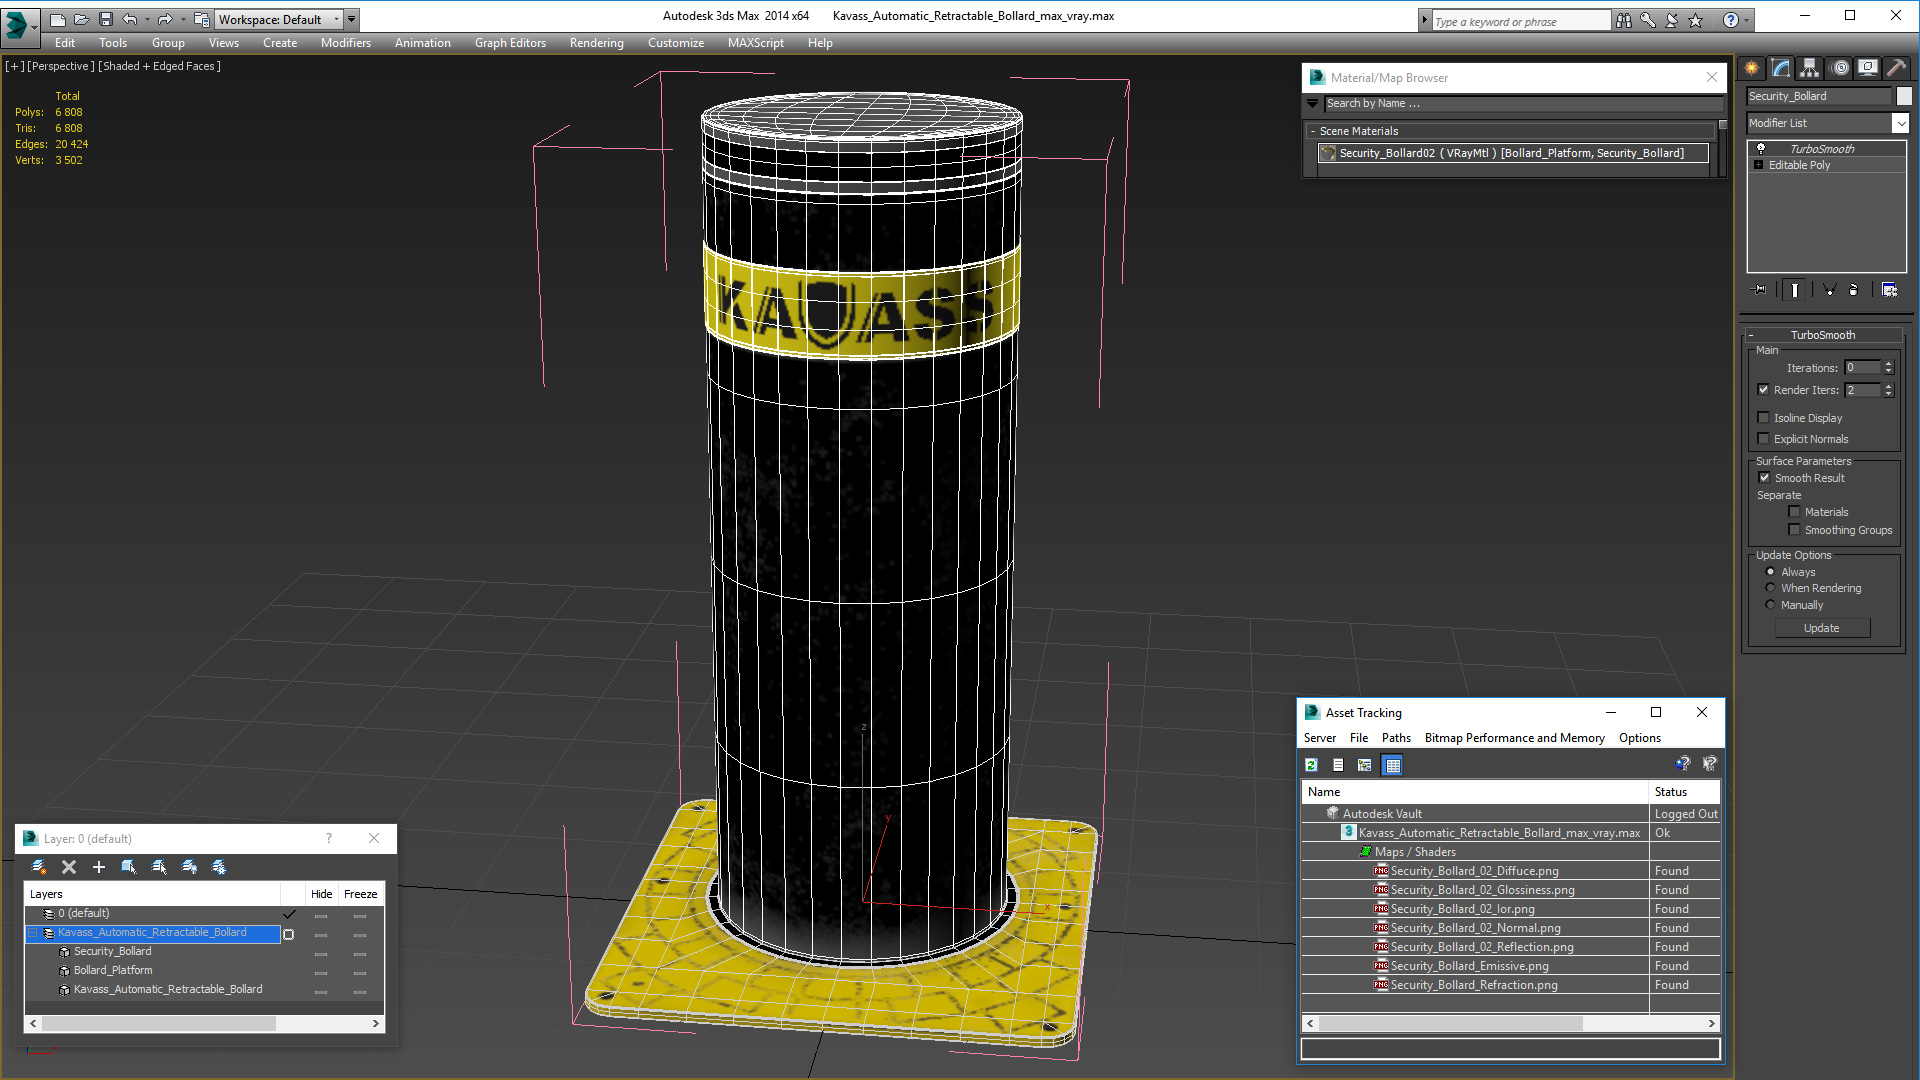Viewport: 1920px width, 1080px height.
Task: Click the Help question mark icon in title bar
Action: pyautogui.click(x=1731, y=20)
